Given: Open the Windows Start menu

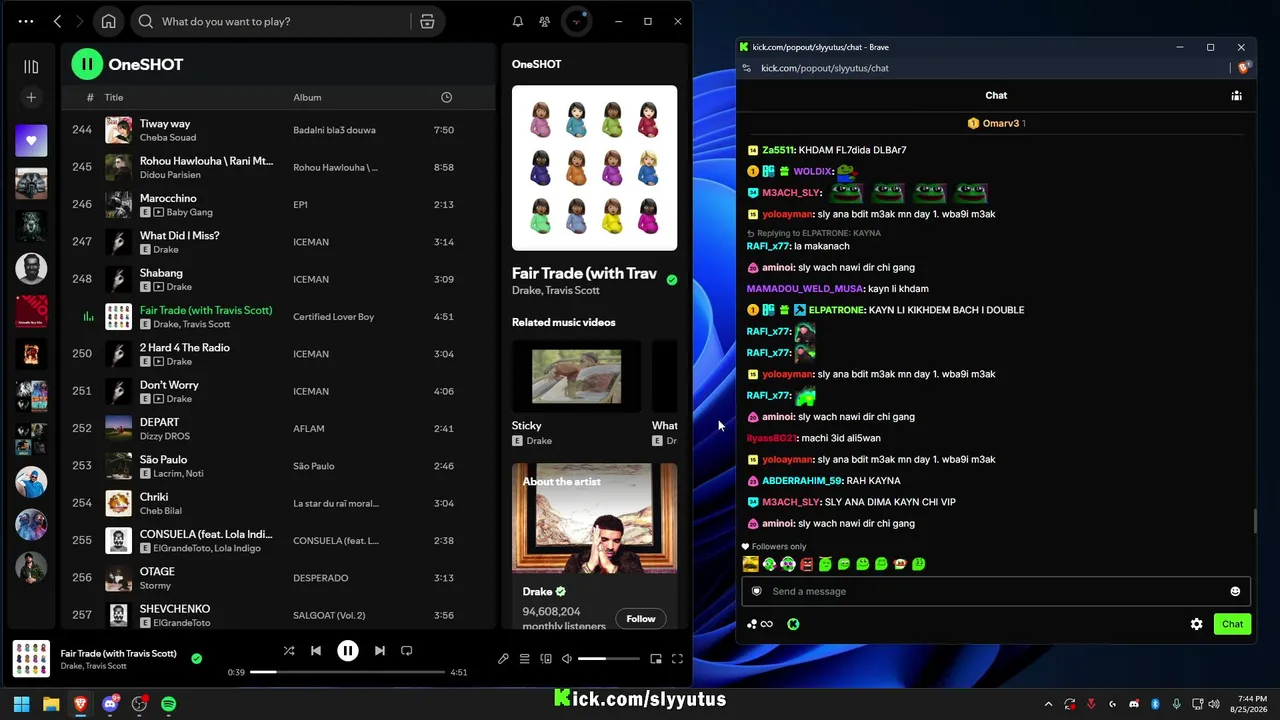Looking at the screenshot, I should [x=21, y=704].
